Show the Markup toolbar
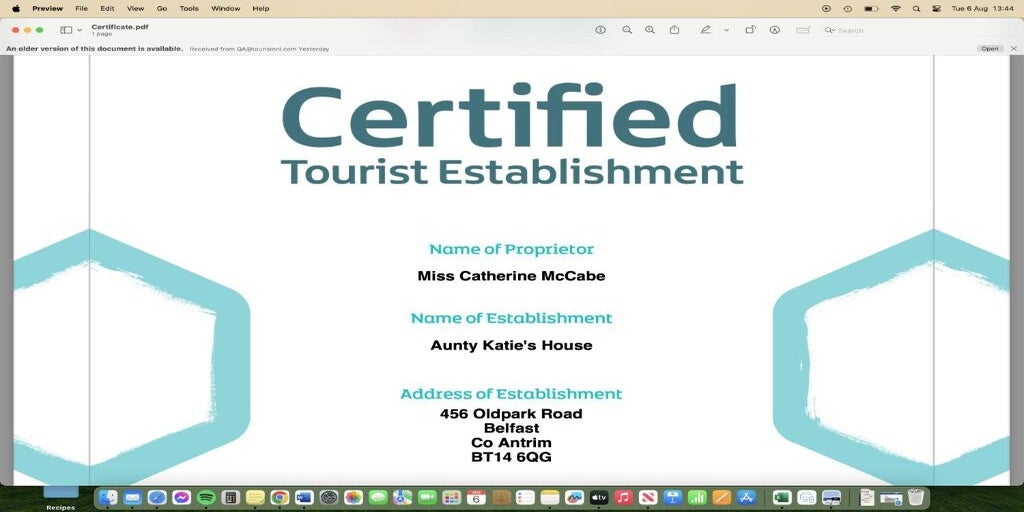Viewport: 1024px width, 512px height. pyautogui.click(x=775, y=30)
